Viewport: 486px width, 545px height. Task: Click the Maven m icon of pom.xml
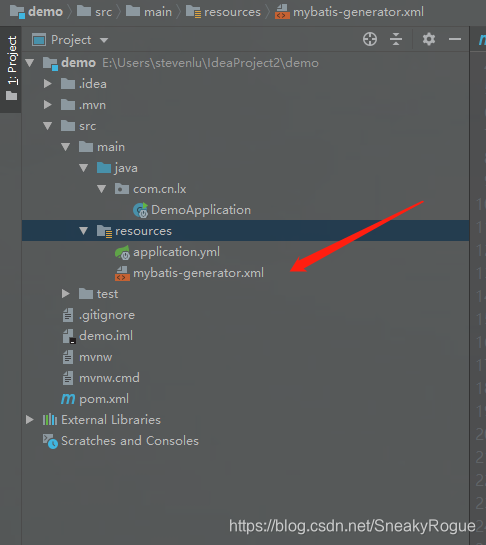[68, 399]
